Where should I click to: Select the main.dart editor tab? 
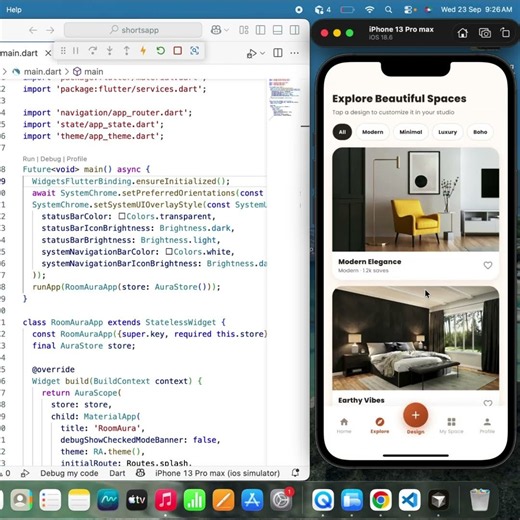pyautogui.click(x=19, y=53)
